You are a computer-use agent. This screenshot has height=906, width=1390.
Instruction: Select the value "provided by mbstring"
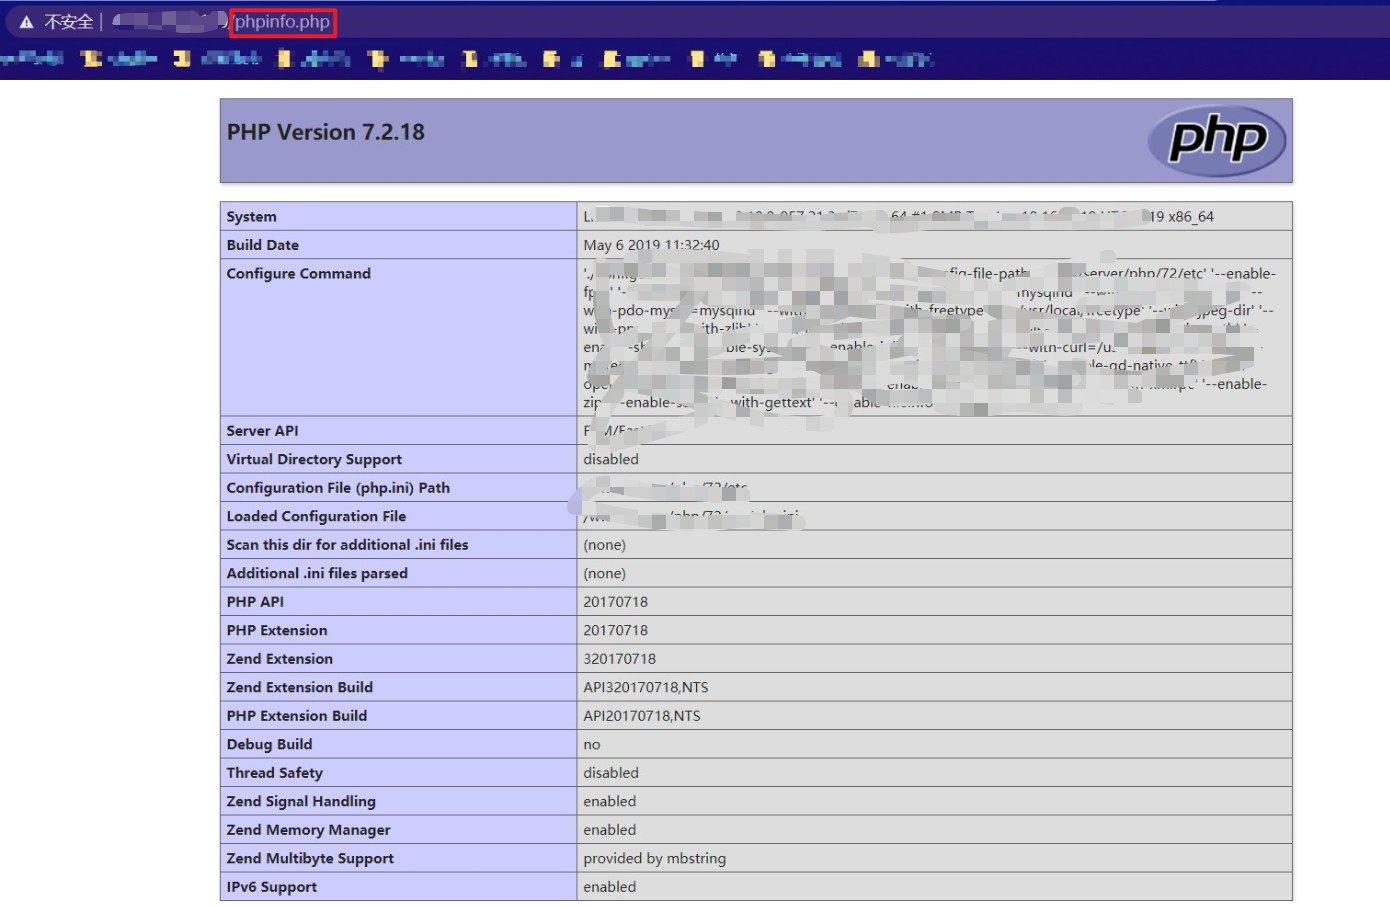pos(655,859)
